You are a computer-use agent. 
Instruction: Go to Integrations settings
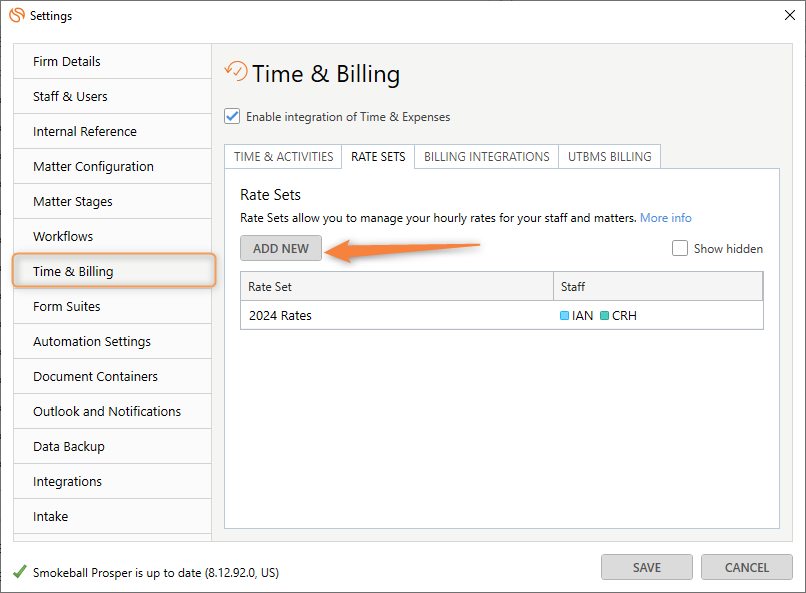[113, 481]
